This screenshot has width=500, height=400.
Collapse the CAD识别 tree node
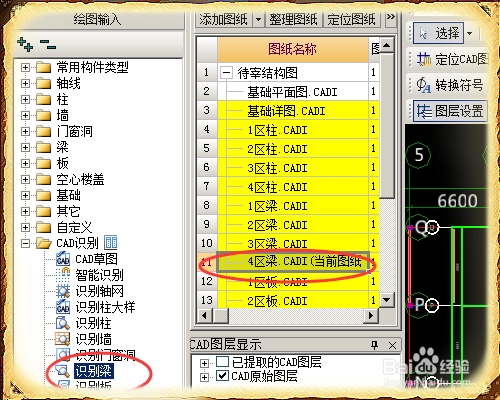coord(25,243)
